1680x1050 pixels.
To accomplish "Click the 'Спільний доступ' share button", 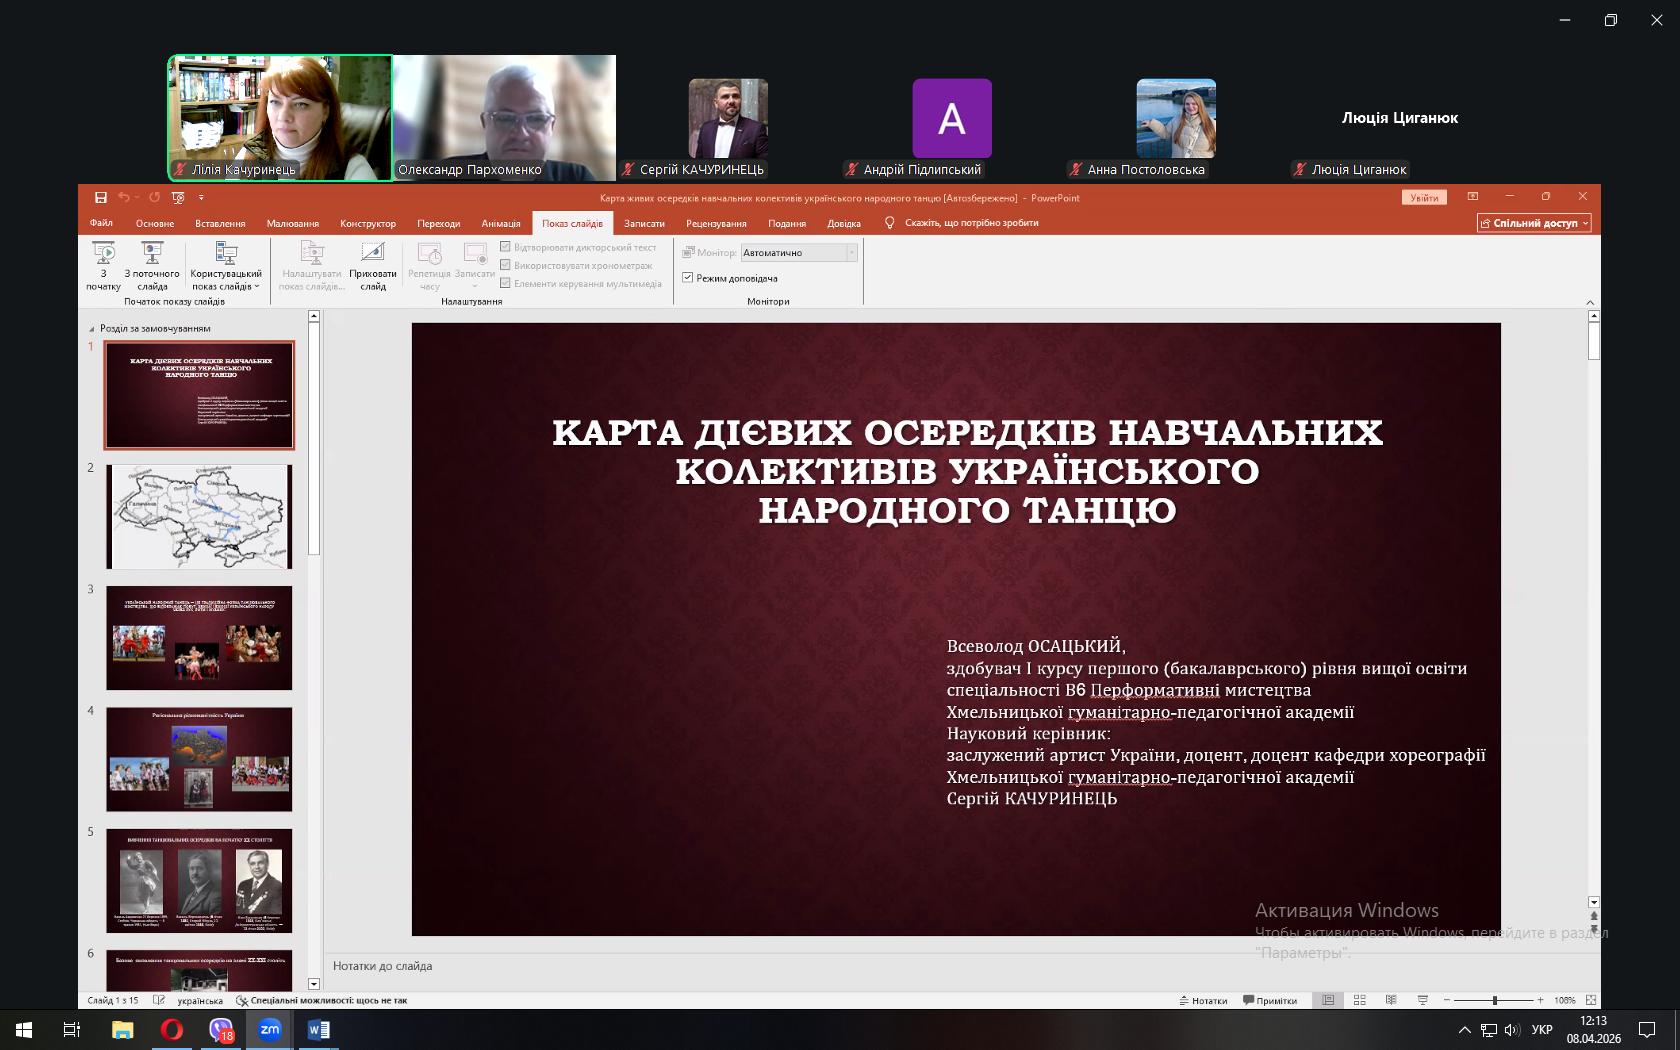I will click(1534, 223).
